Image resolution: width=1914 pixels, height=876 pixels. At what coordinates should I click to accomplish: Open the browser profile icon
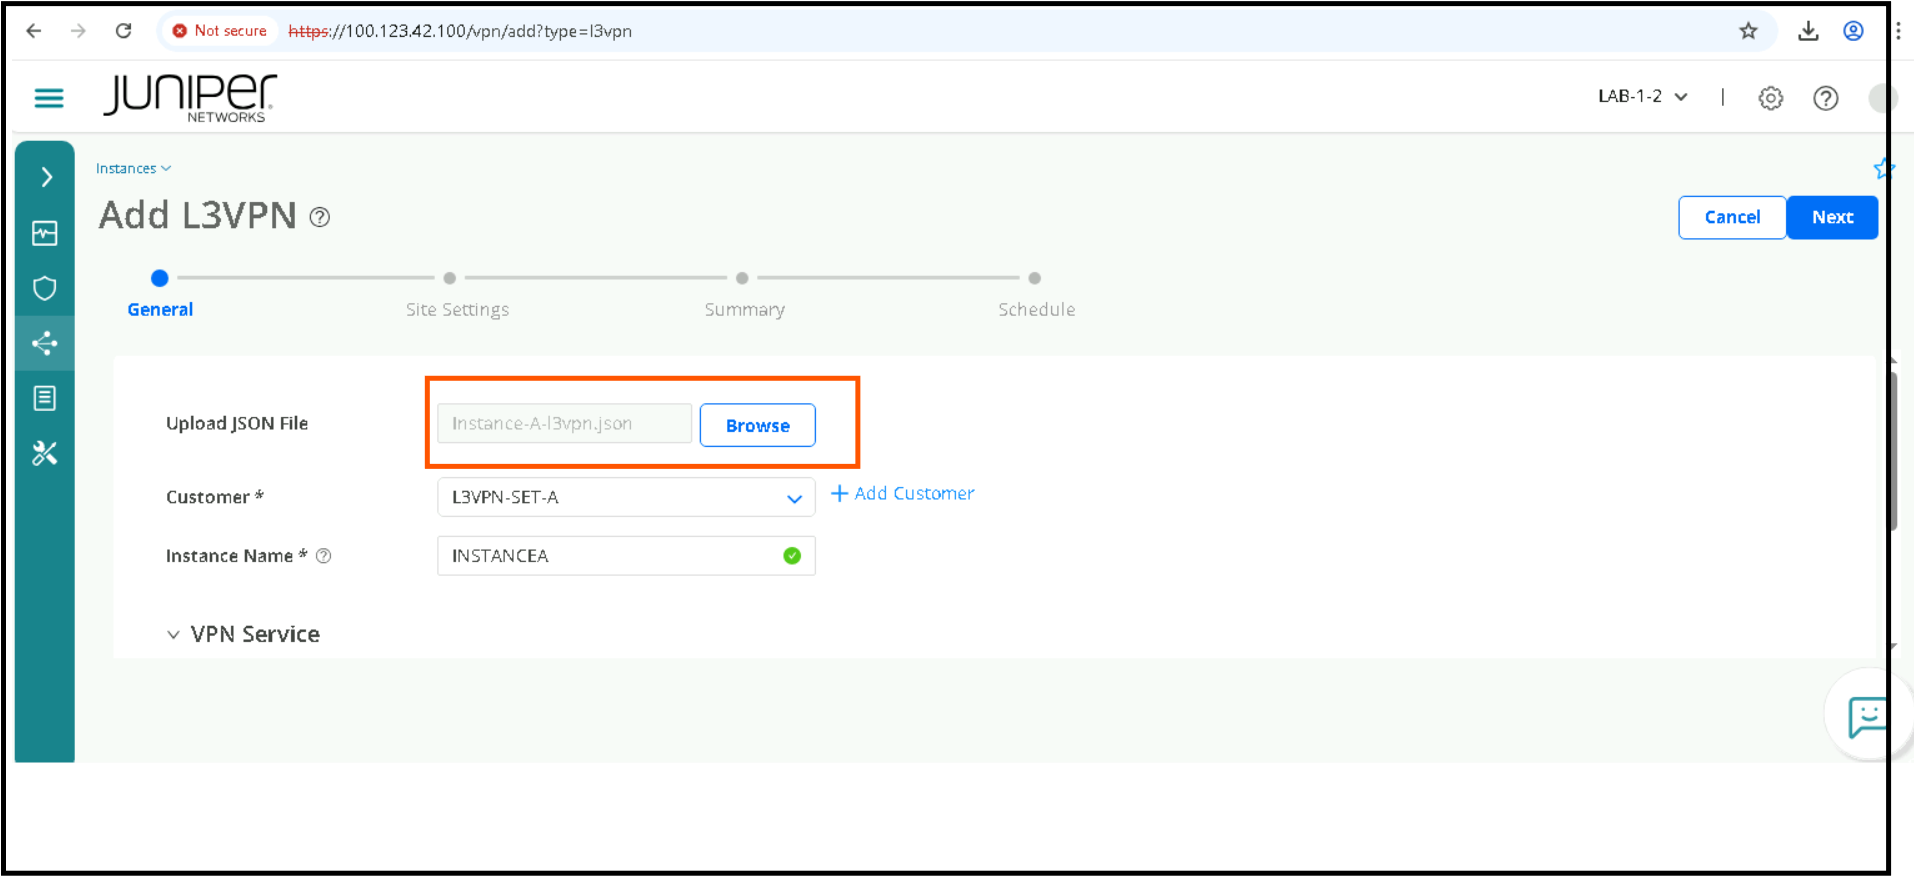point(1853,31)
